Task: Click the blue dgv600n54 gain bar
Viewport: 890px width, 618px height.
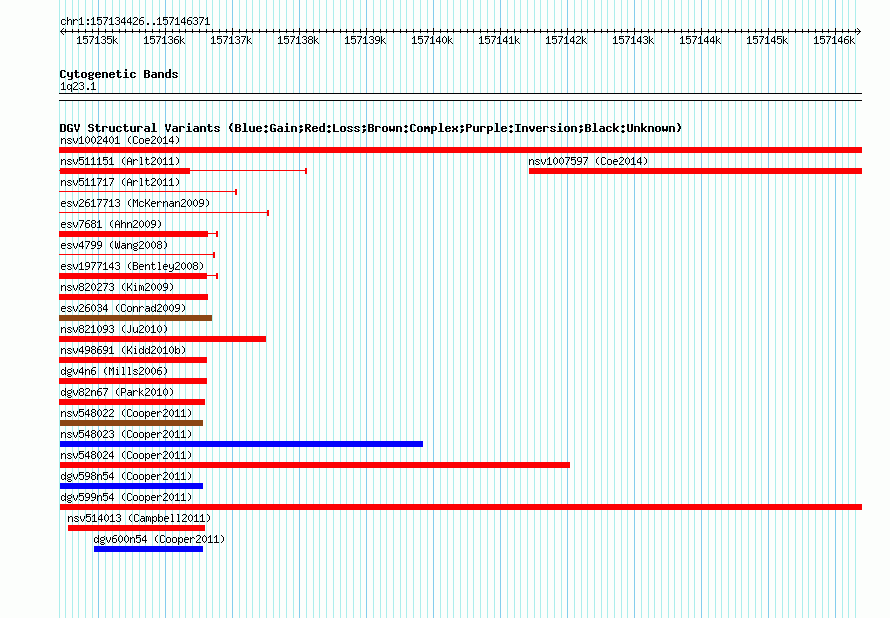Action: pos(148,549)
